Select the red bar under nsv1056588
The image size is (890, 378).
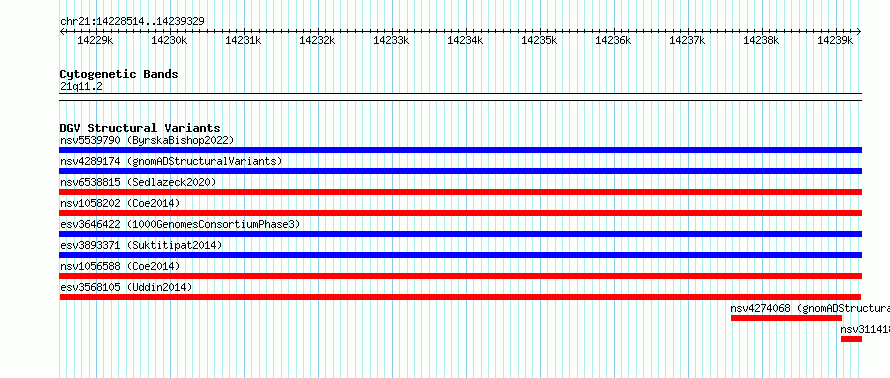click(x=461, y=276)
